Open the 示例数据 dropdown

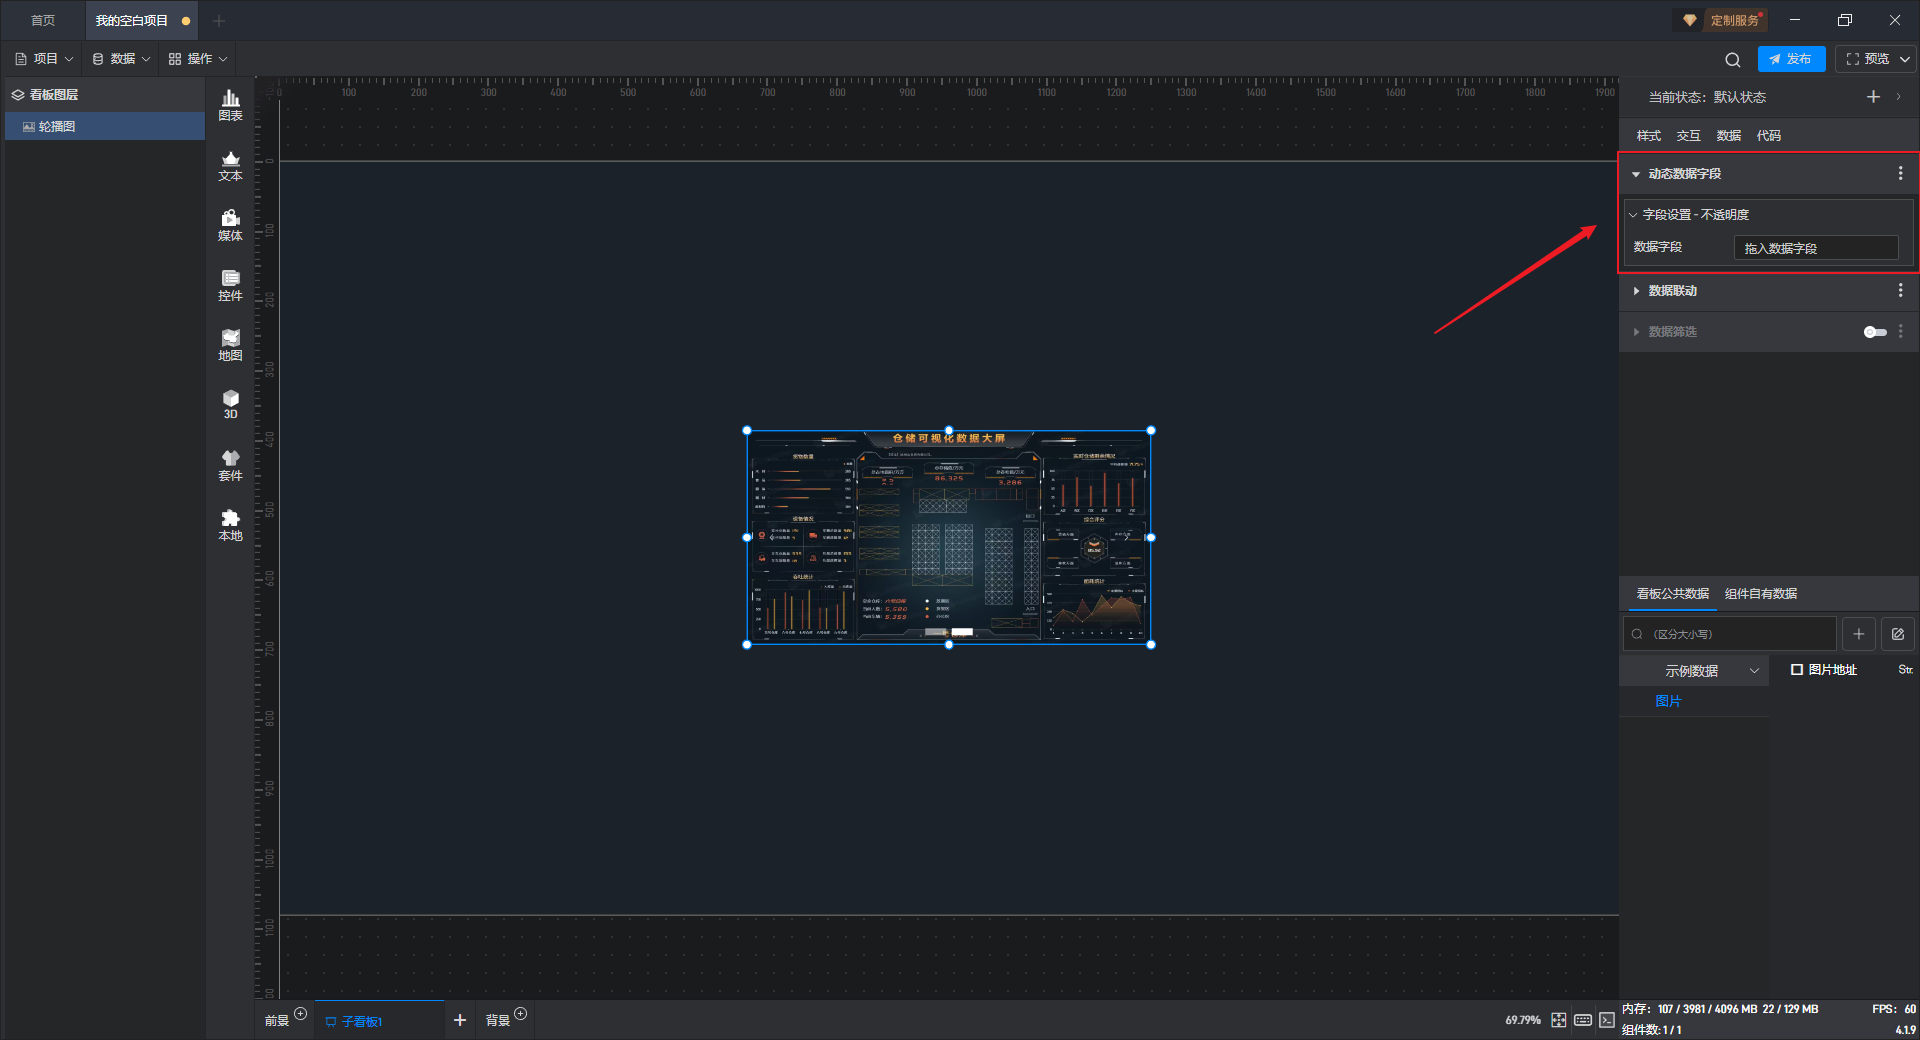pyautogui.click(x=1710, y=671)
